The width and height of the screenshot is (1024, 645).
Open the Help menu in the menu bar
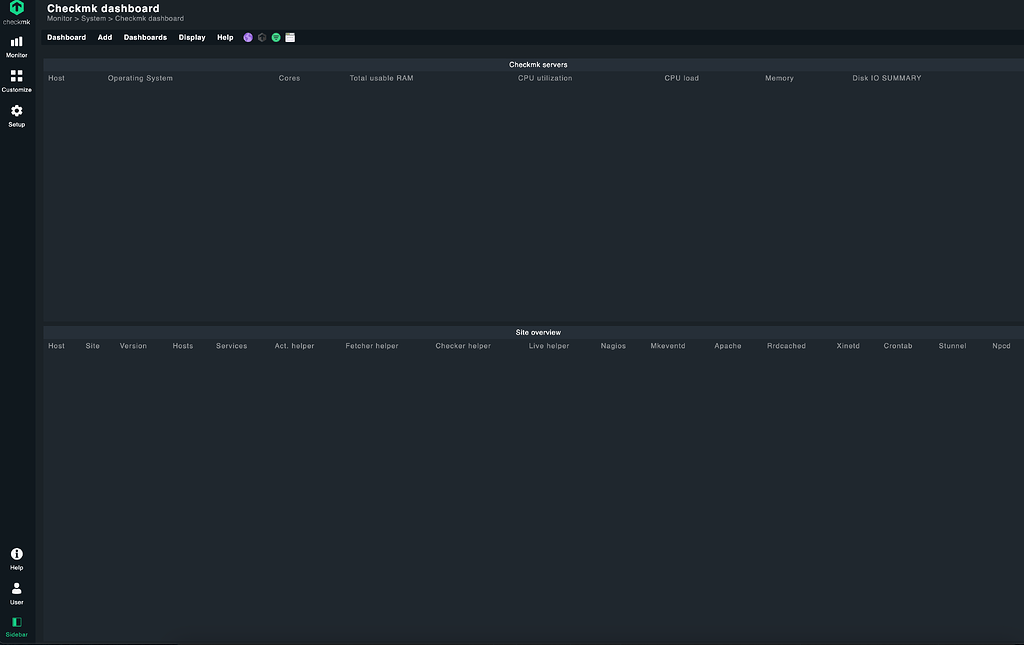tap(225, 37)
